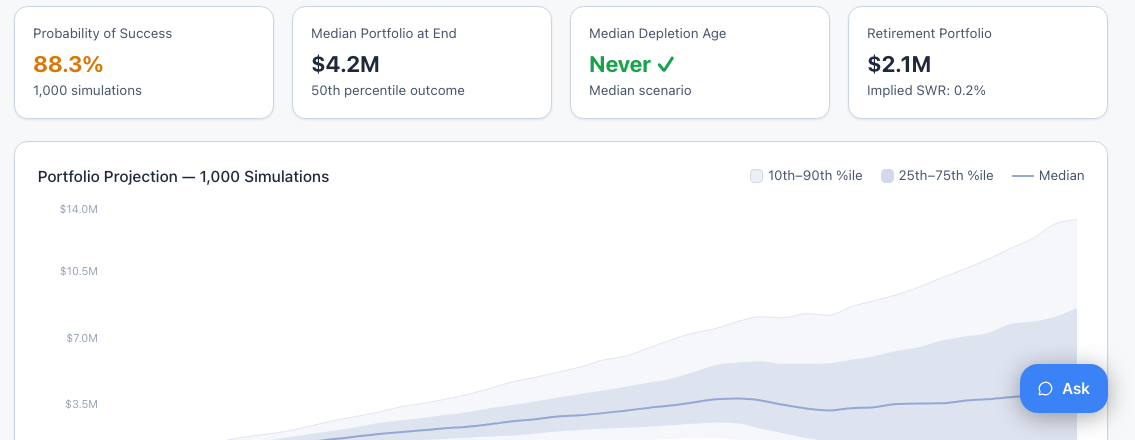This screenshot has width=1135, height=440.
Task: Toggle the Median series legend label
Action: 1061,176
